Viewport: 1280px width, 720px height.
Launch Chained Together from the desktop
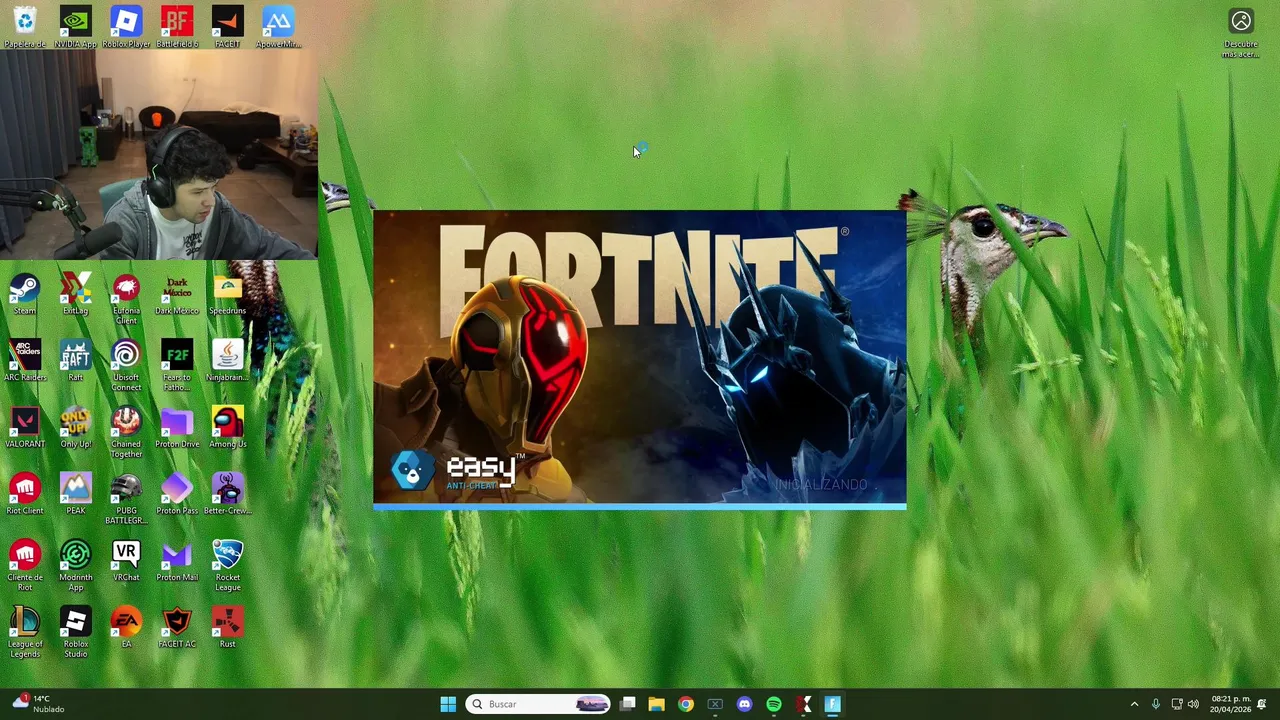click(x=126, y=433)
